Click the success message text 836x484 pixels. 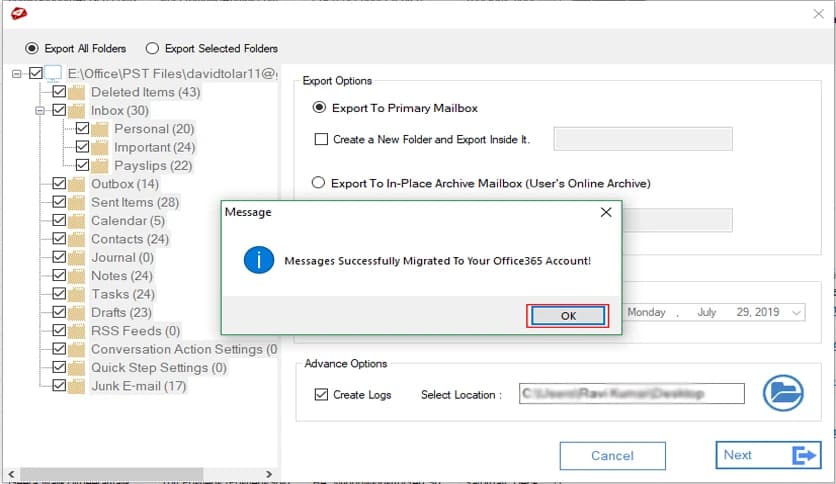click(437, 261)
